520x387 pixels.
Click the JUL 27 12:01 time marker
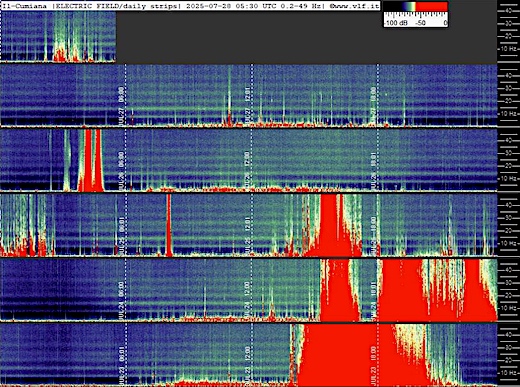coord(247,106)
